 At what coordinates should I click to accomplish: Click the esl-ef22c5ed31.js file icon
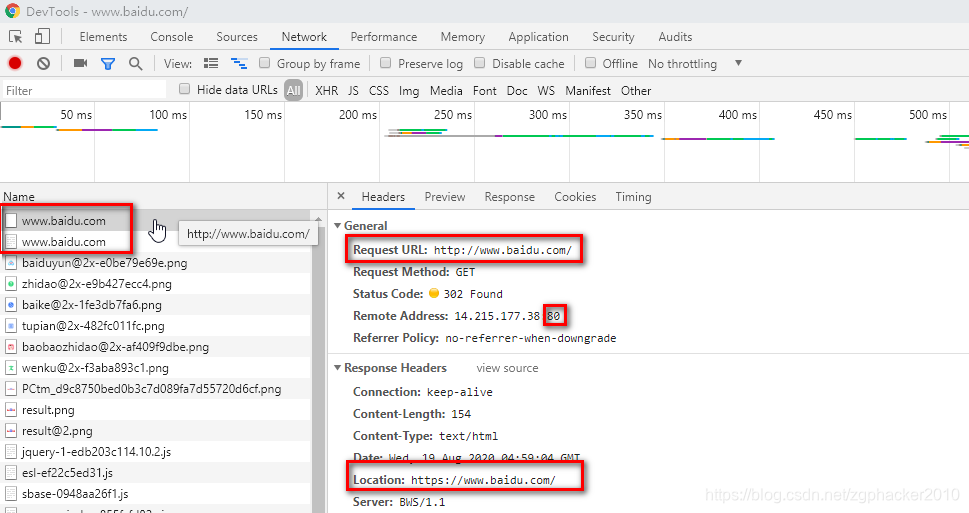click(x=11, y=473)
